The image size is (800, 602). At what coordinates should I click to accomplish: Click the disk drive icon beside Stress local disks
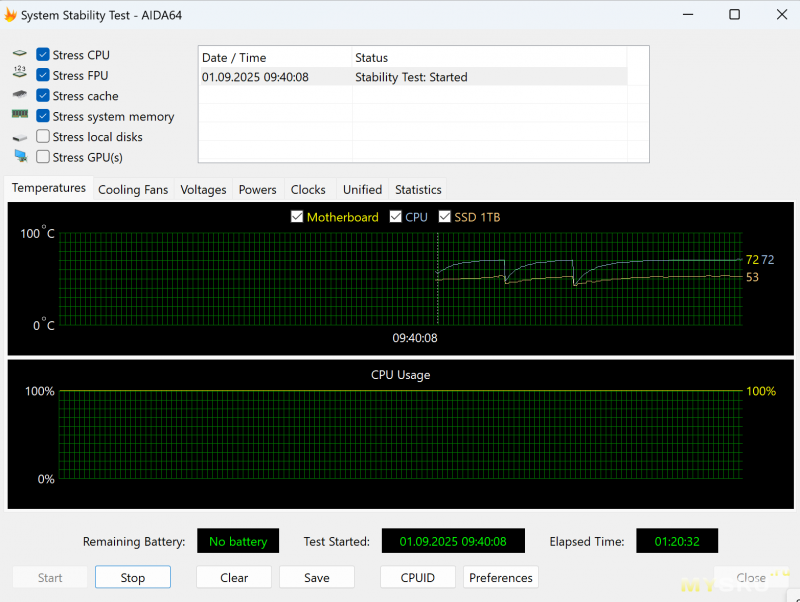point(19,138)
